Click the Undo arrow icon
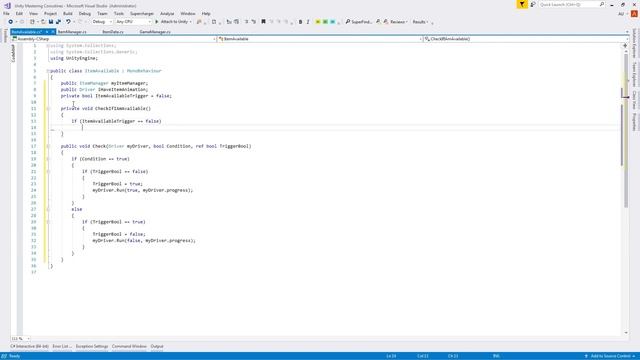 coord(68,22)
